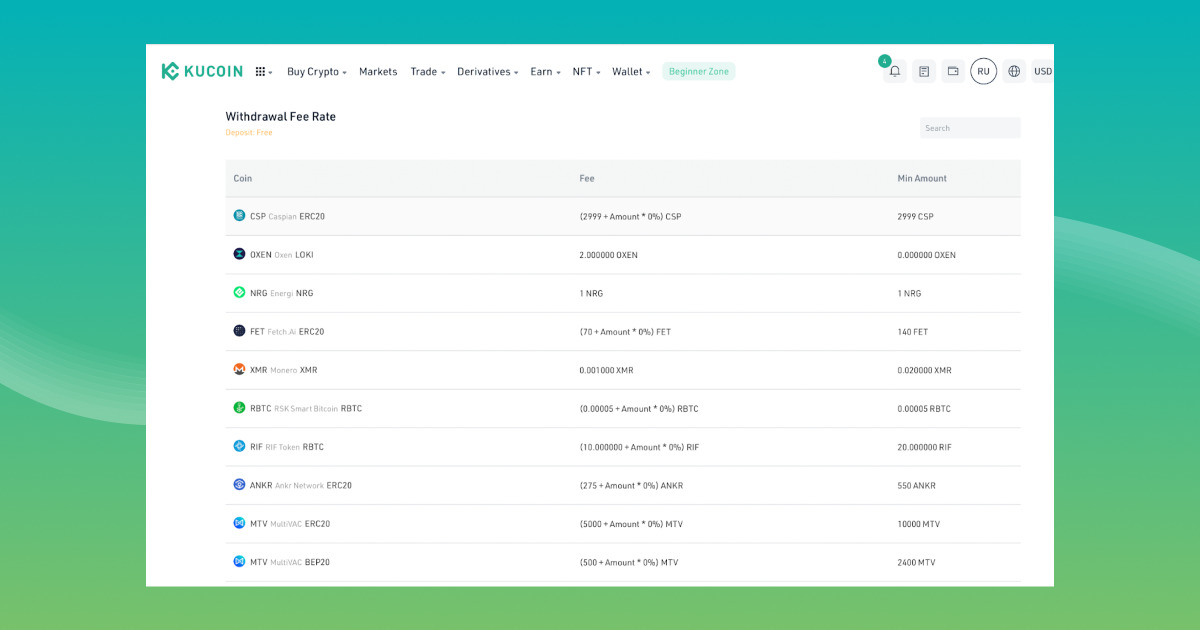The width and height of the screenshot is (1200, 630).
Task: Click the Ankr Network coin icon
Action: click(x=239, y=485)
